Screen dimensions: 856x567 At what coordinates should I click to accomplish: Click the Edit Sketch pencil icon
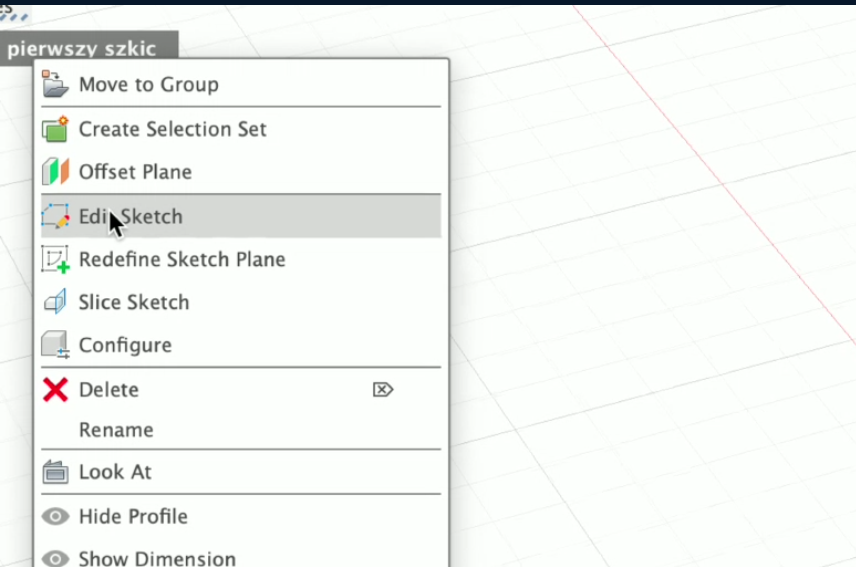pyautogui.click(x=55, y=216)
